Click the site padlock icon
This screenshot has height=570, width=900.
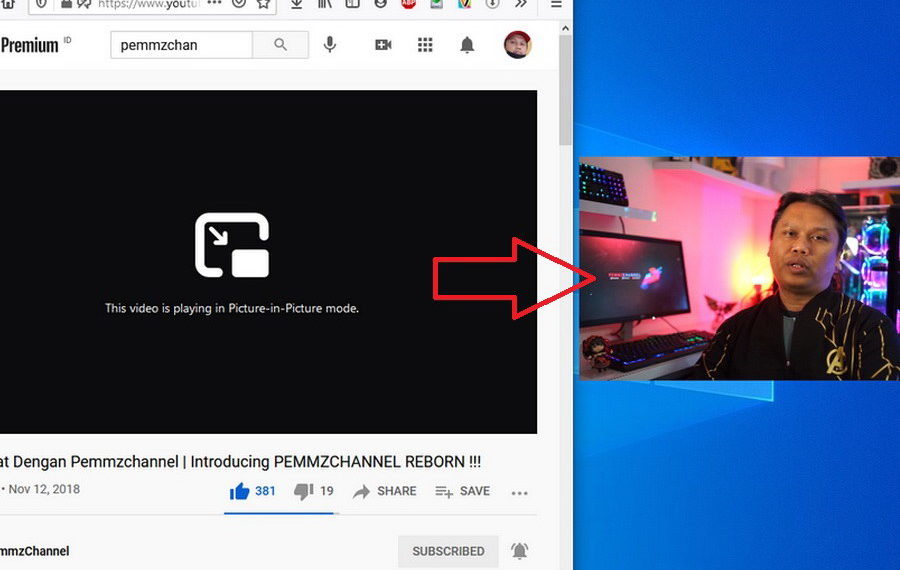67,3
